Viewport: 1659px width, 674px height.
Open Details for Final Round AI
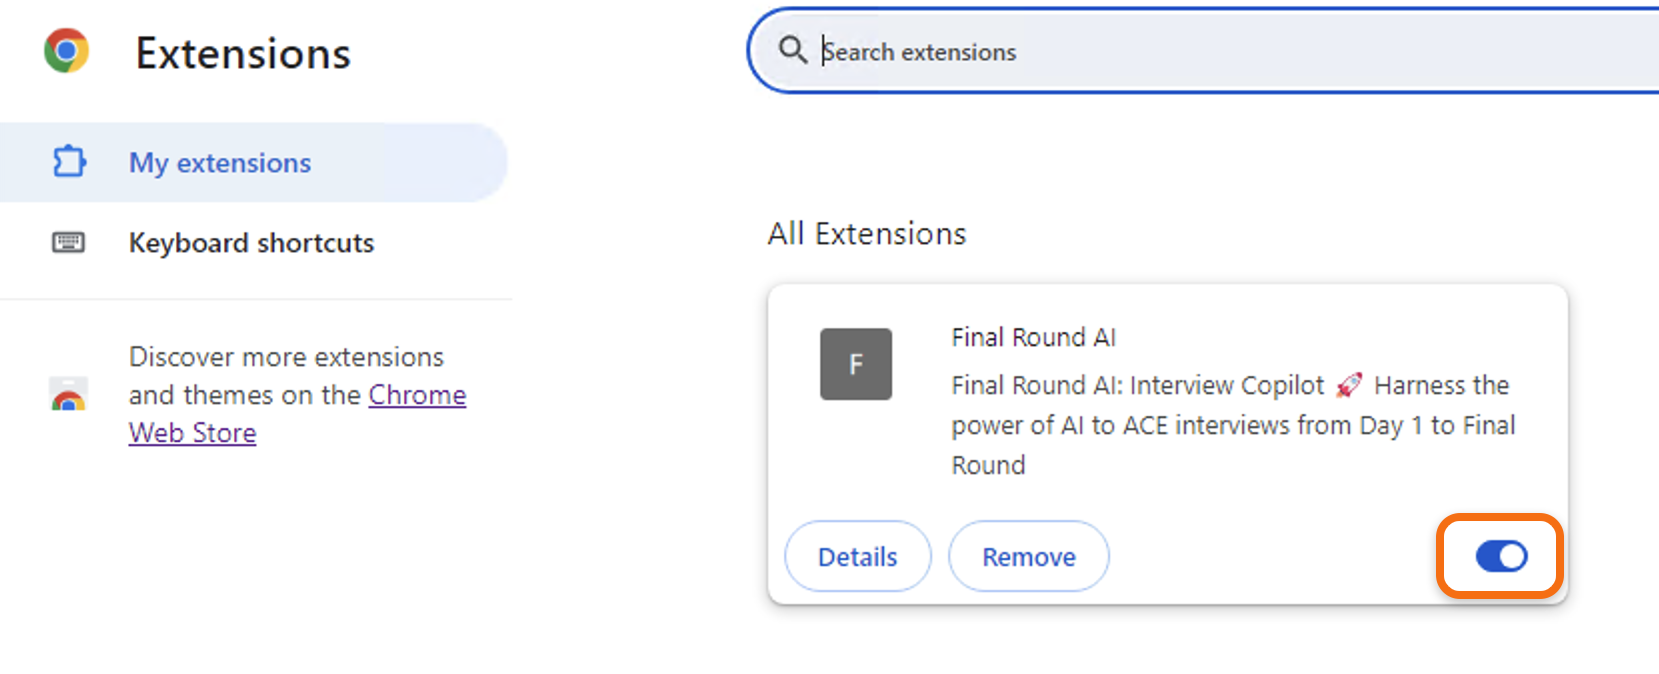point(858,556)
